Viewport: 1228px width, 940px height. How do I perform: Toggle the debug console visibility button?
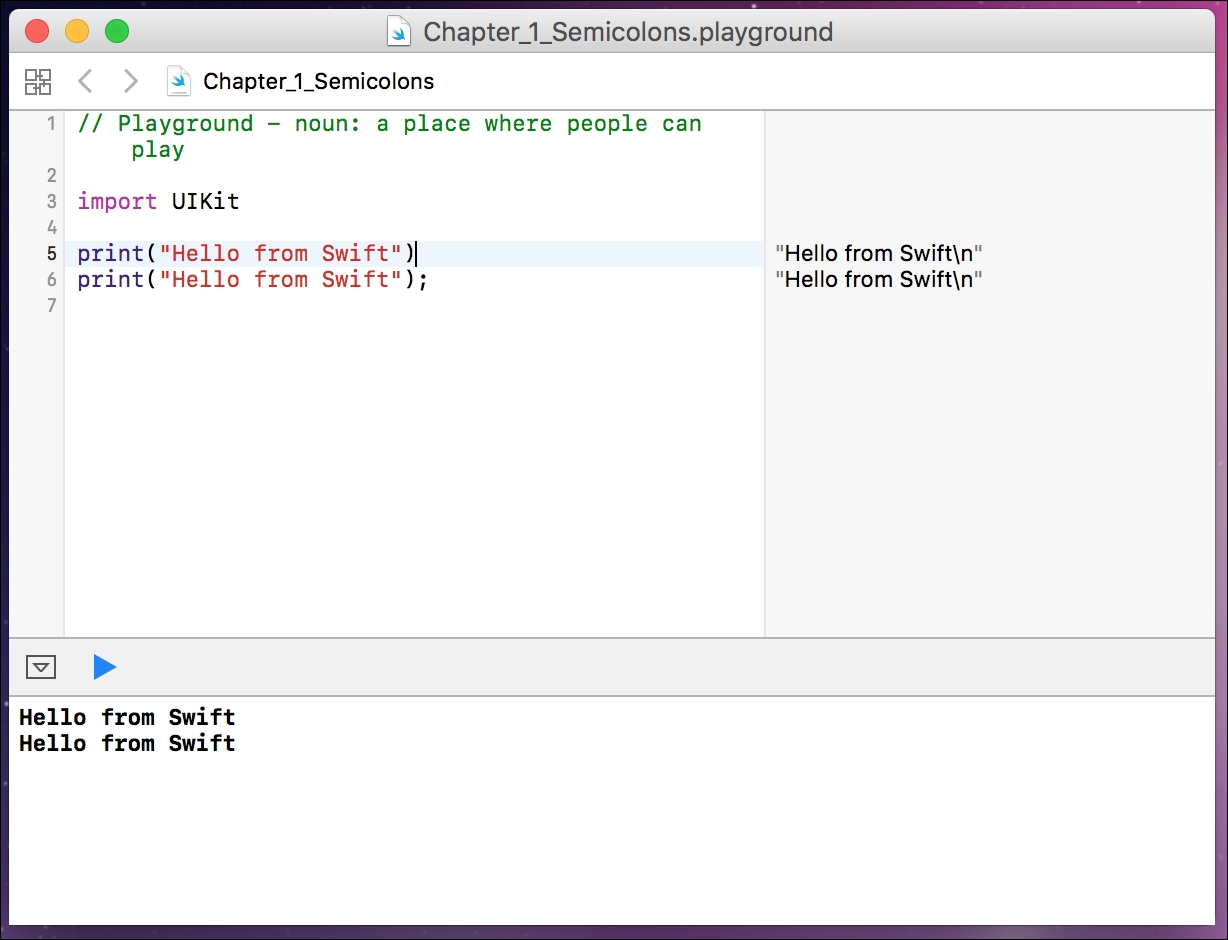click(41, 667)
